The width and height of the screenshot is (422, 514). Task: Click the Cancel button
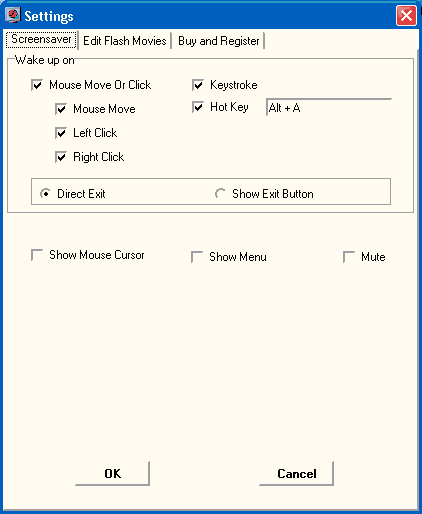tap(296, 473)
